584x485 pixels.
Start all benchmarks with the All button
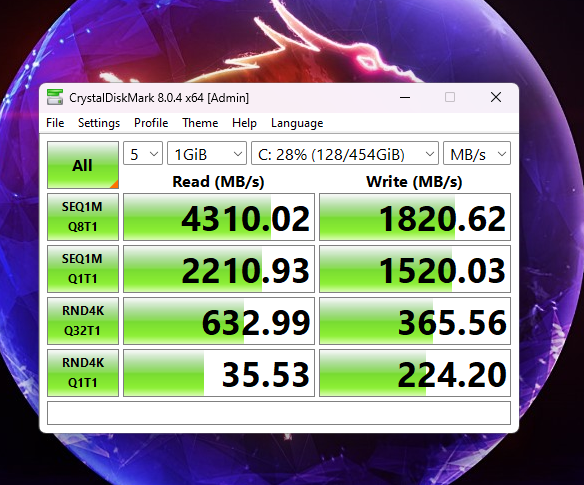83,165
